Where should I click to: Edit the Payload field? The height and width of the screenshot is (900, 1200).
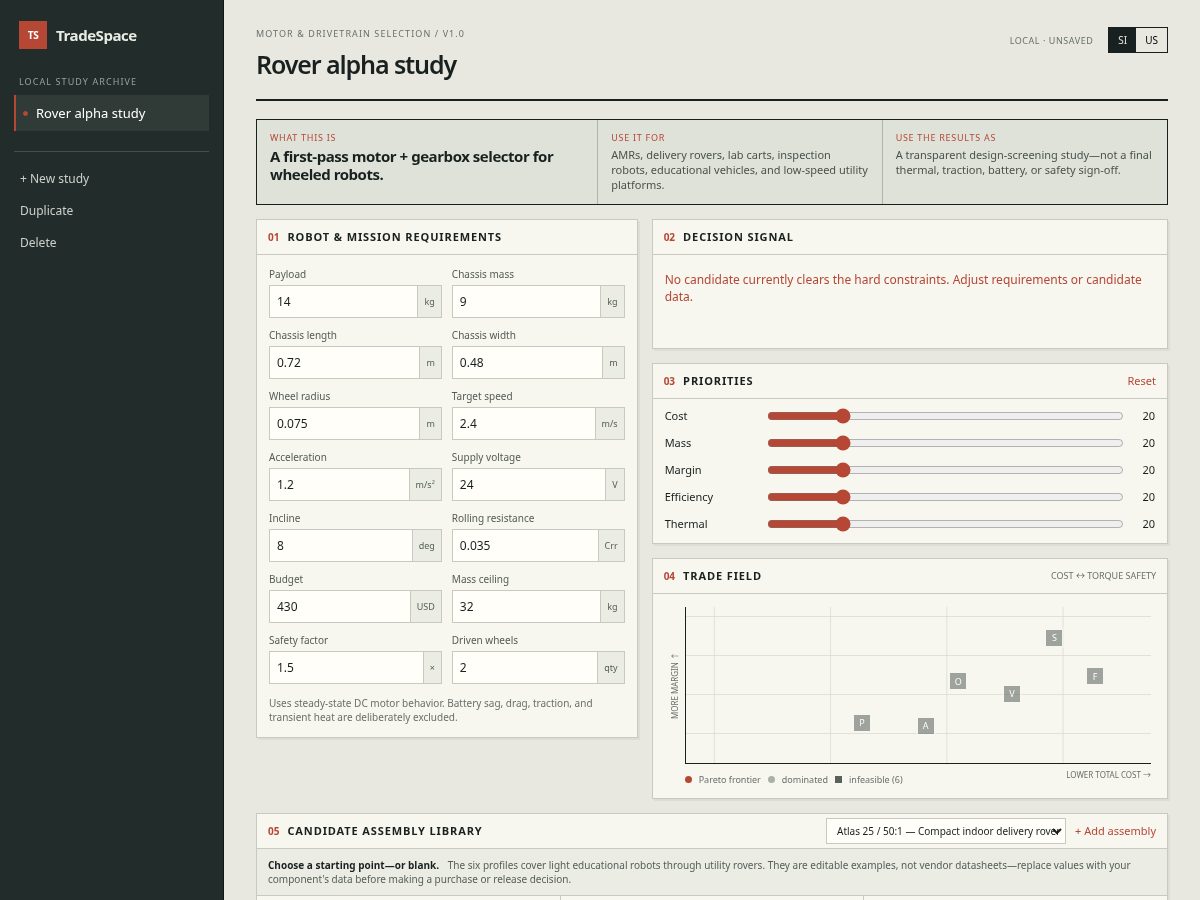[x=343, y=302]
